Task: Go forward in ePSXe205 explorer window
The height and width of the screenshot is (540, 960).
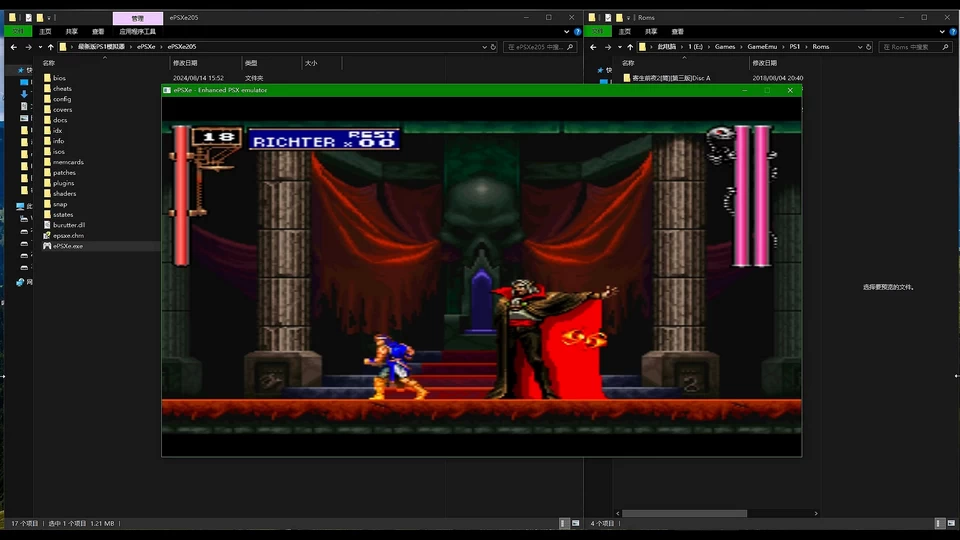Action: (x=28, y=47)
